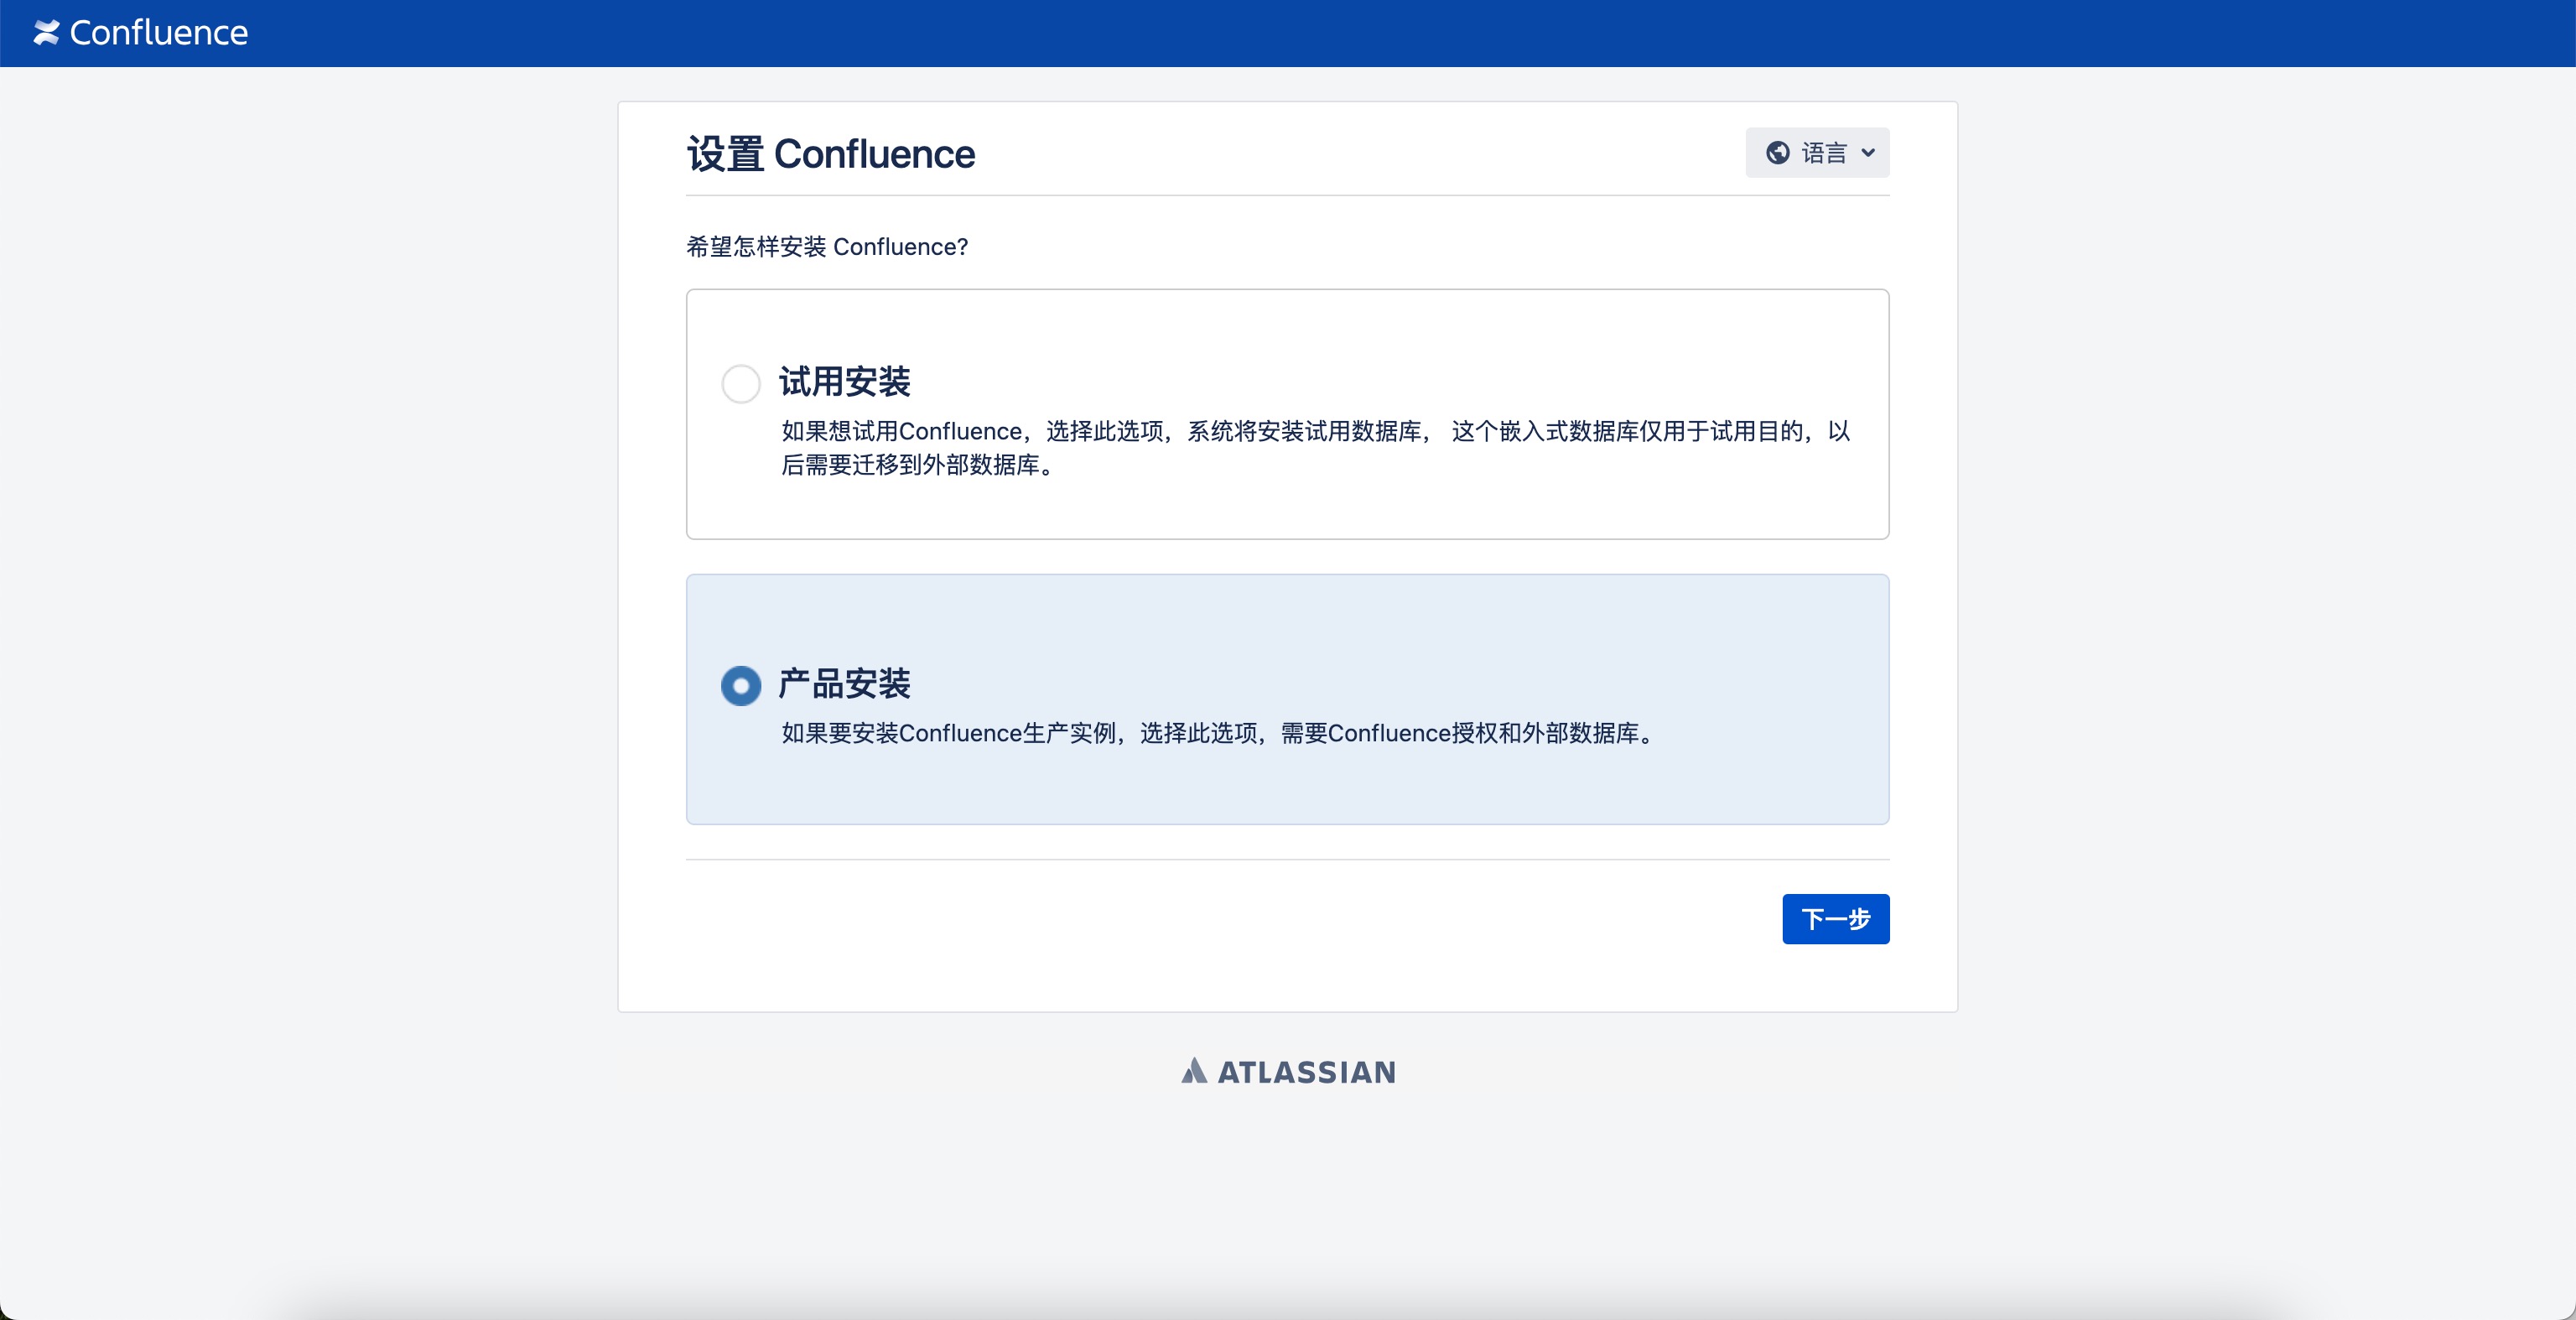Image resolution: width=2576 pixels, height=1320 pixels.
Task: Click the Atlassian logo at page bottom
Action: [1287, 1071]
